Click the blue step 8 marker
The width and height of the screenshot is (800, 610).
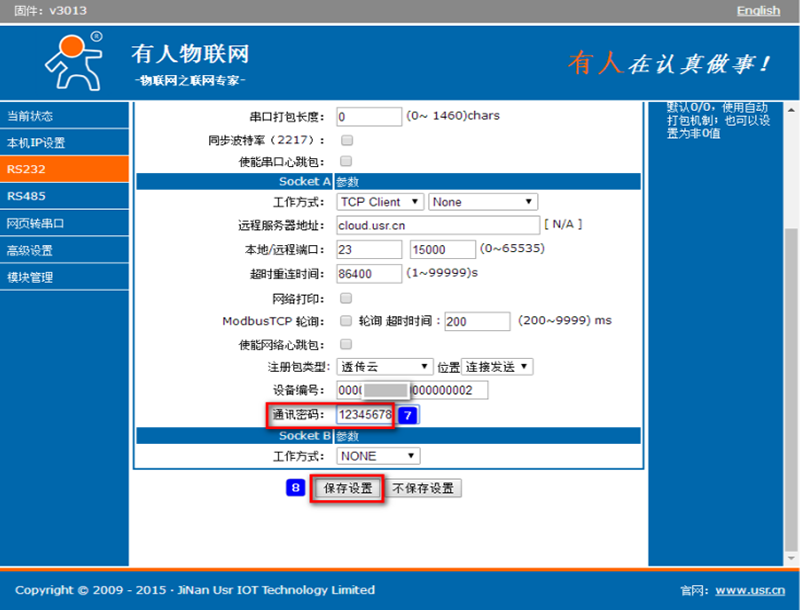tap(296, 488)
